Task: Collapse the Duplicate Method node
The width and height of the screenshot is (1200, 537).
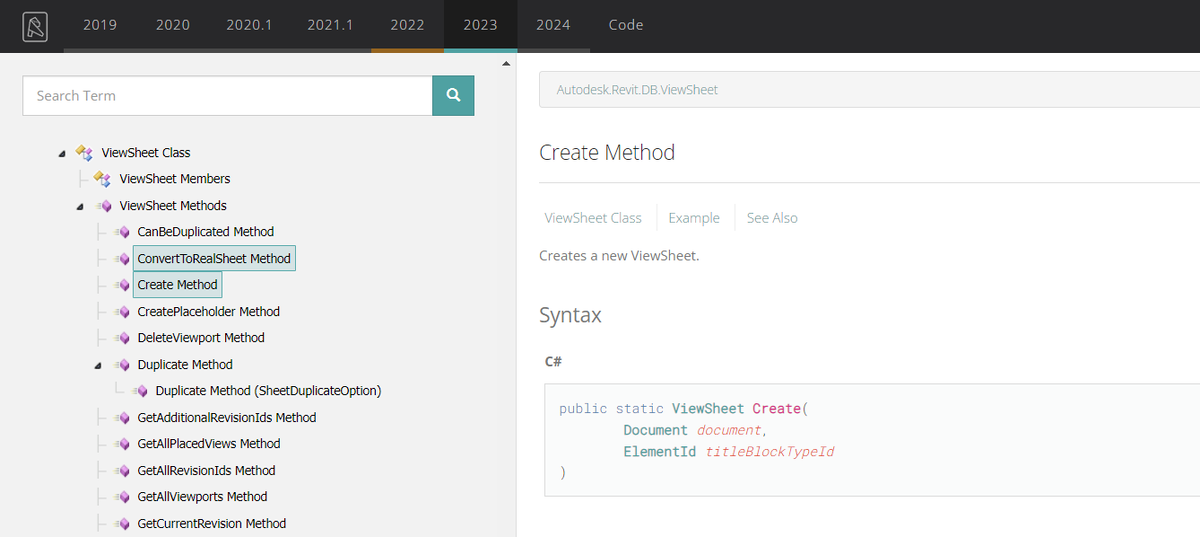Action: (98, 365)
